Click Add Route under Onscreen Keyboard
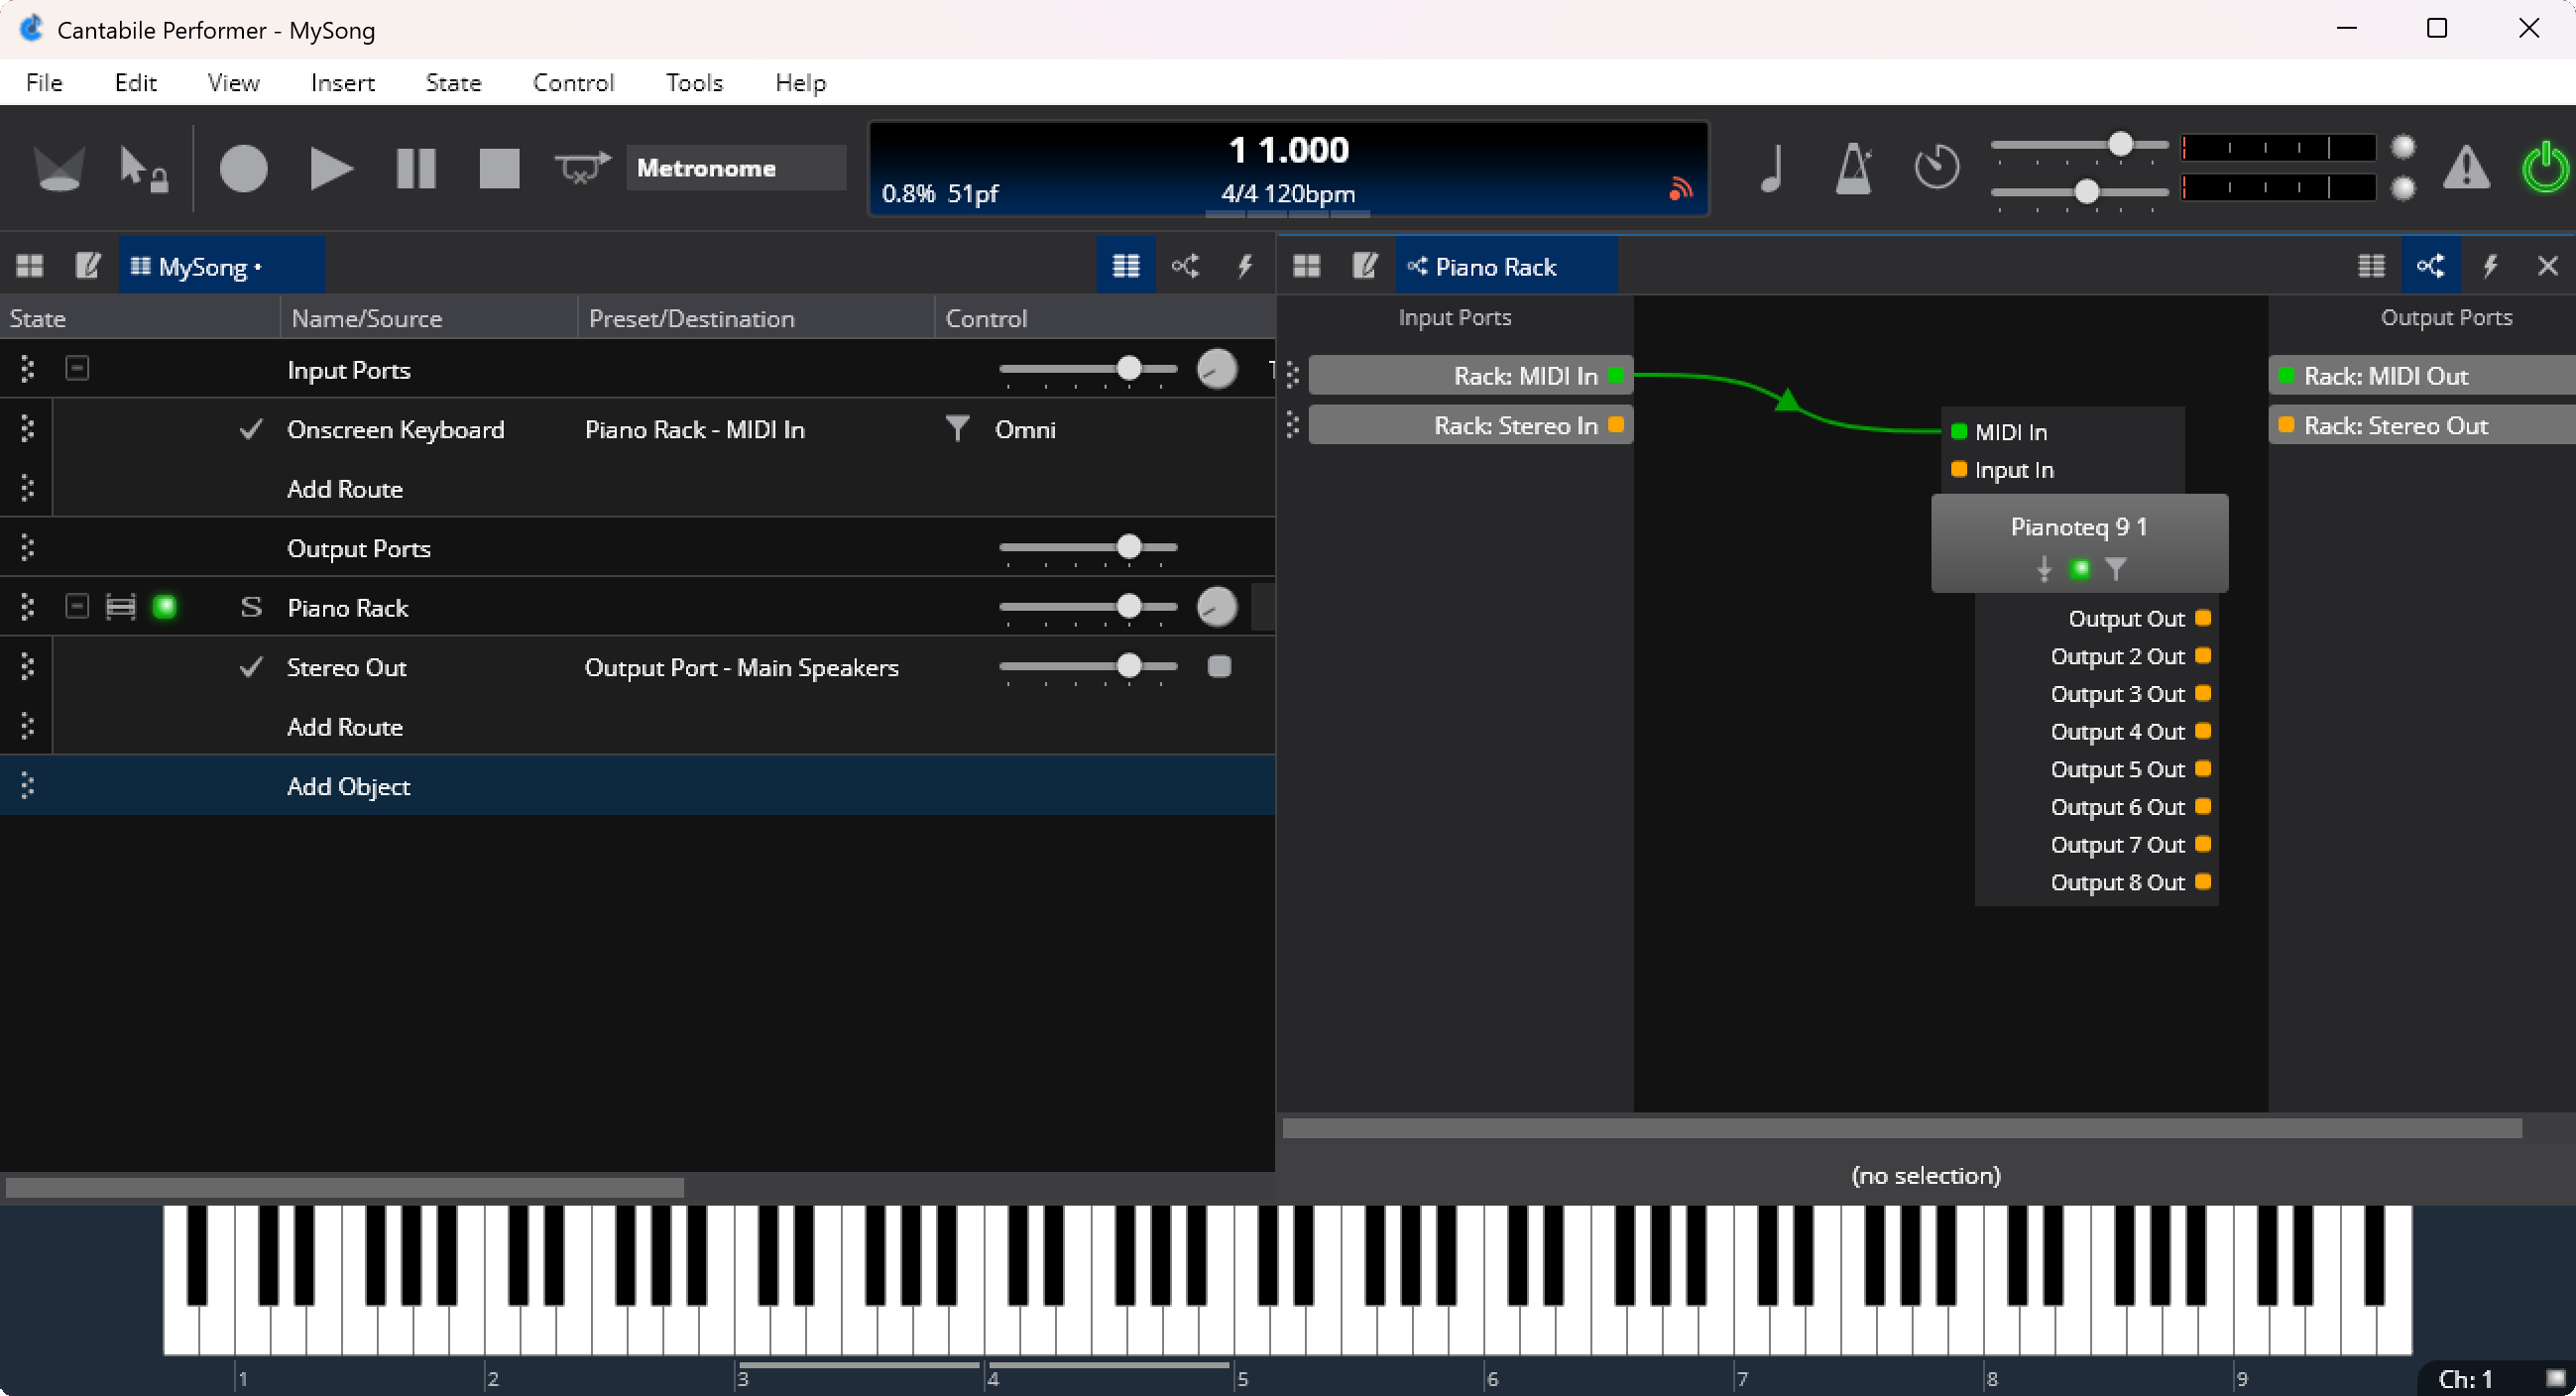Image resolution: width=2576 pixels, height=1396 pixels. click(x=345, y=489)
